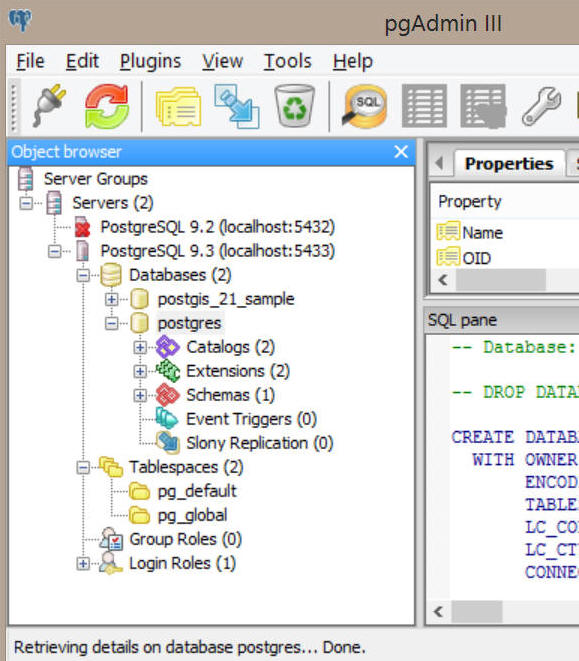This screenshot has width=579, height=661.
Task: Click the Catalogs purple icon
Action: coord(168,347)
